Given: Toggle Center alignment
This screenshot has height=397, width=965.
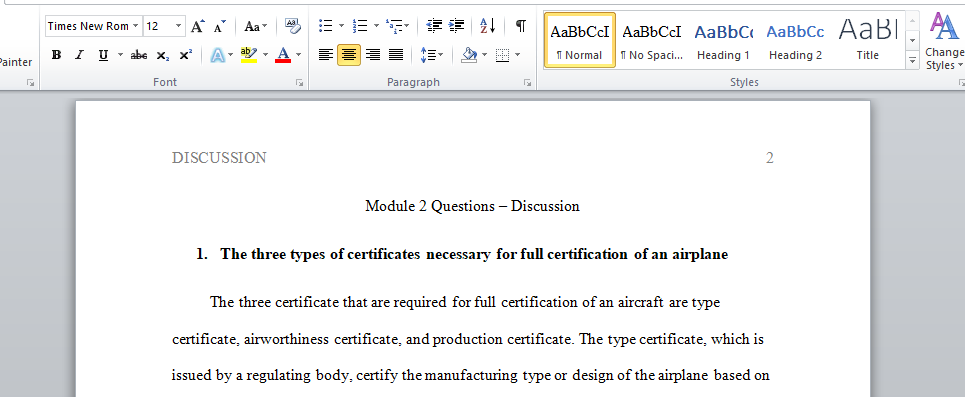Looking at the screenshot, I should 349,55.
